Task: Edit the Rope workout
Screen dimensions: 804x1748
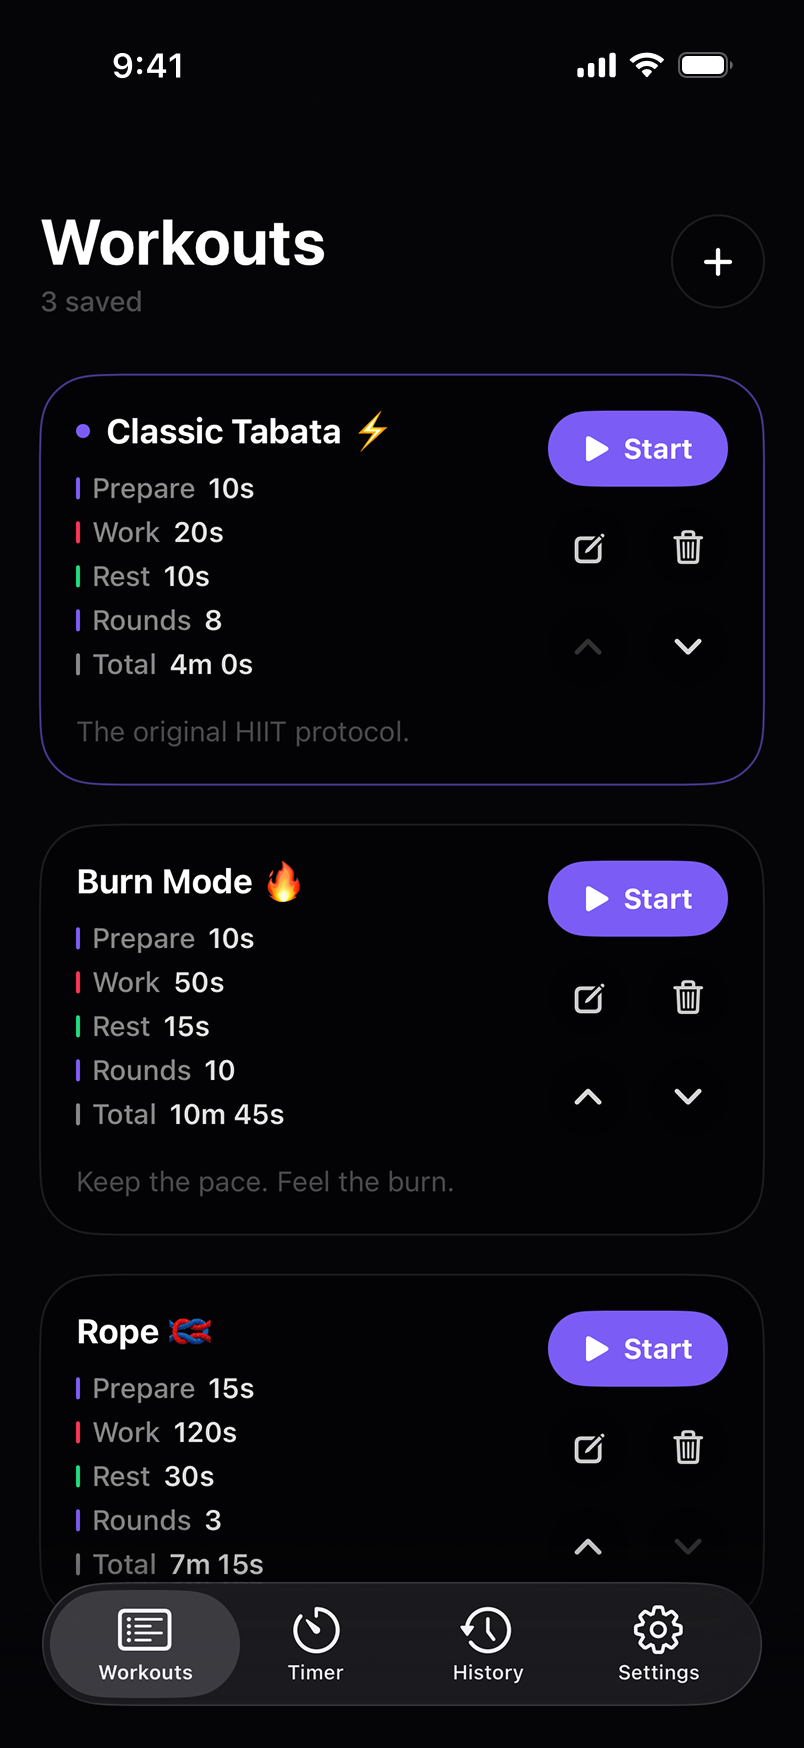Action: [x=589, y=1448]
